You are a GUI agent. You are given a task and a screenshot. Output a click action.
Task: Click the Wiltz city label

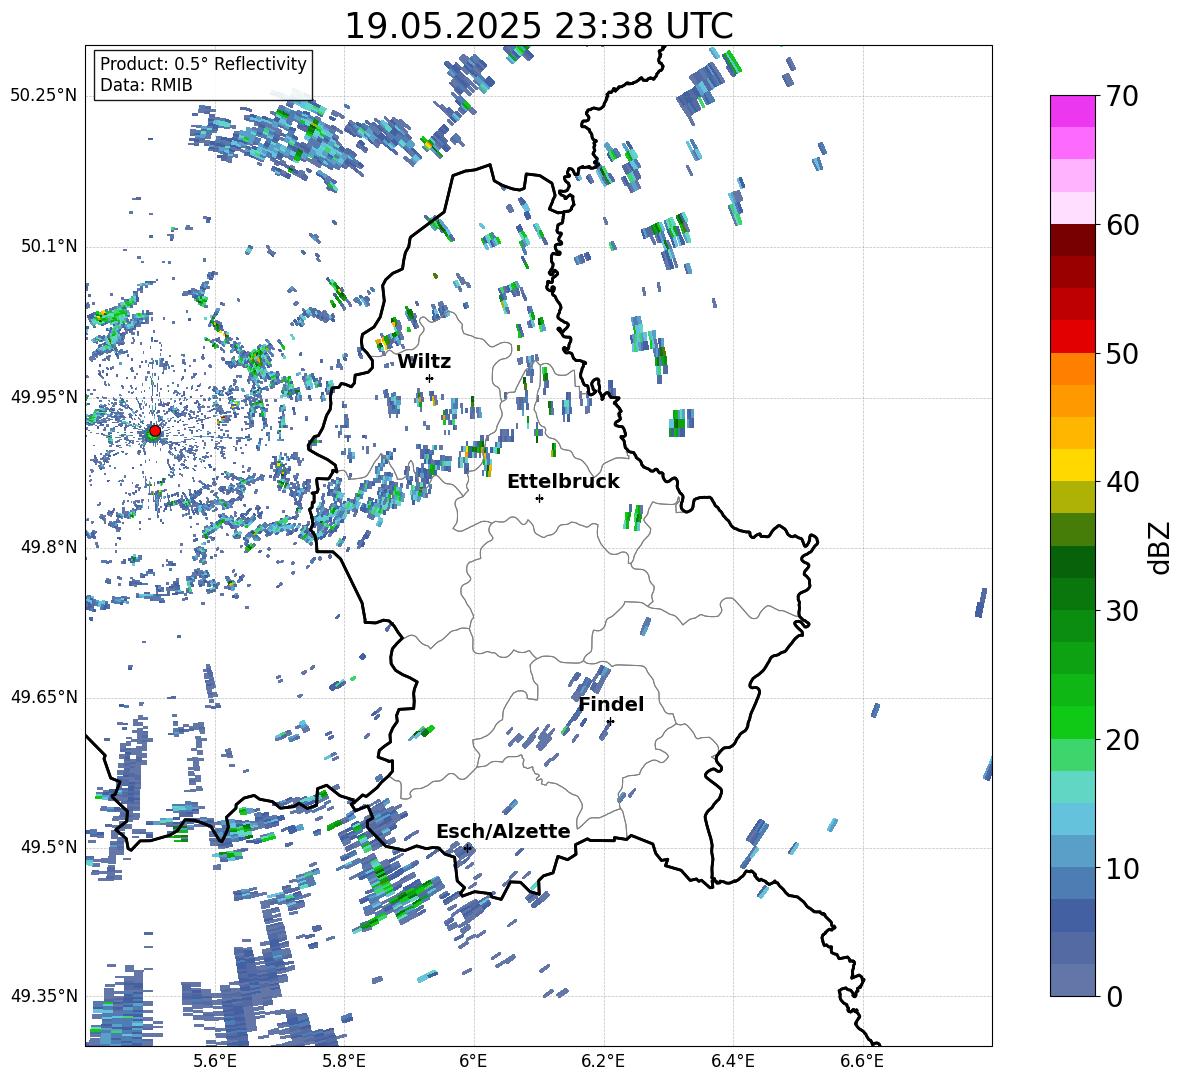pyautogui.click(x=424, y=362)
